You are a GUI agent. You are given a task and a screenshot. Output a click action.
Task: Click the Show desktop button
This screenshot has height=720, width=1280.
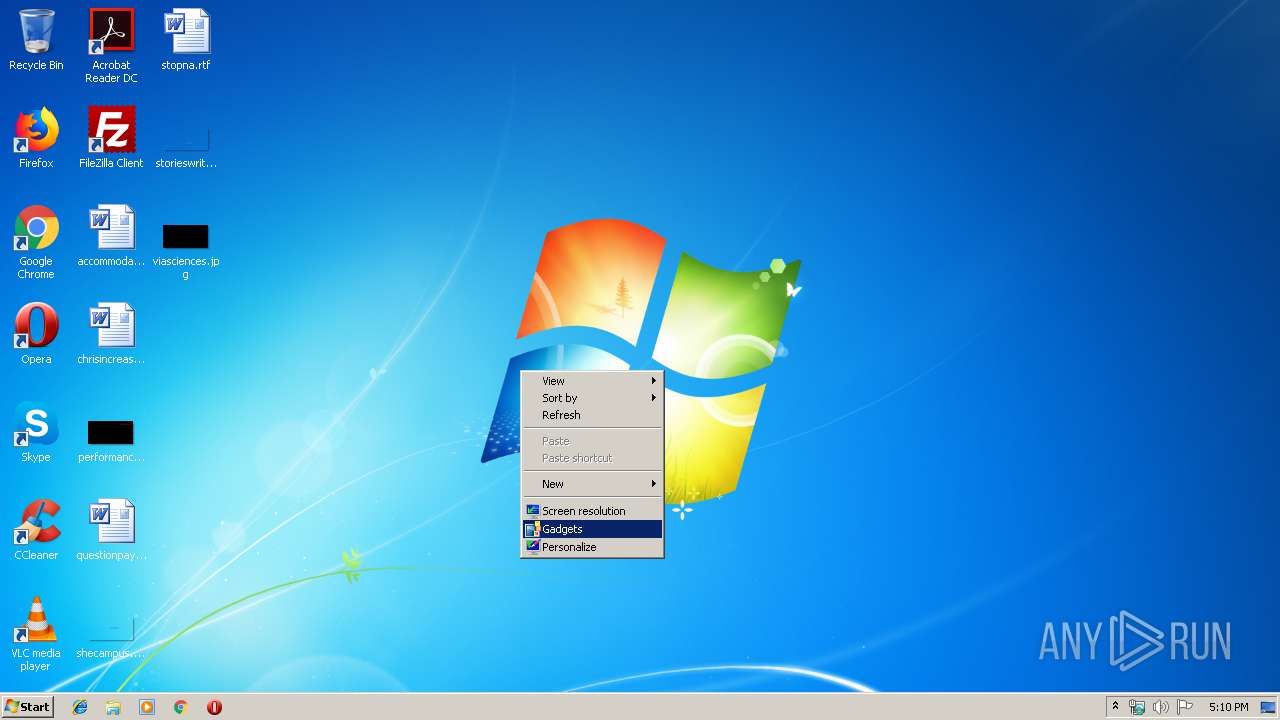coord(1268,707)
